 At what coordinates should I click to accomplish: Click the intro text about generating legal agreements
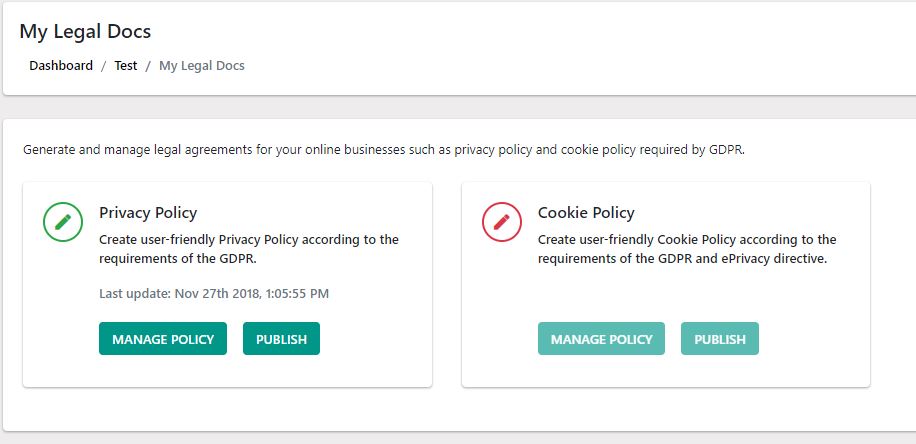click(384, 150)
